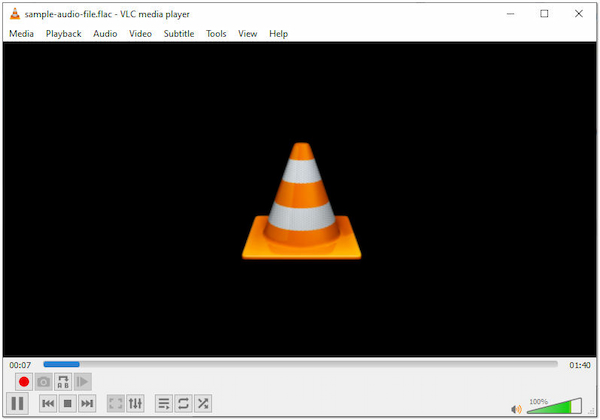Toggle the A-B loop button

pyautogui.click(x=63, y=382)
